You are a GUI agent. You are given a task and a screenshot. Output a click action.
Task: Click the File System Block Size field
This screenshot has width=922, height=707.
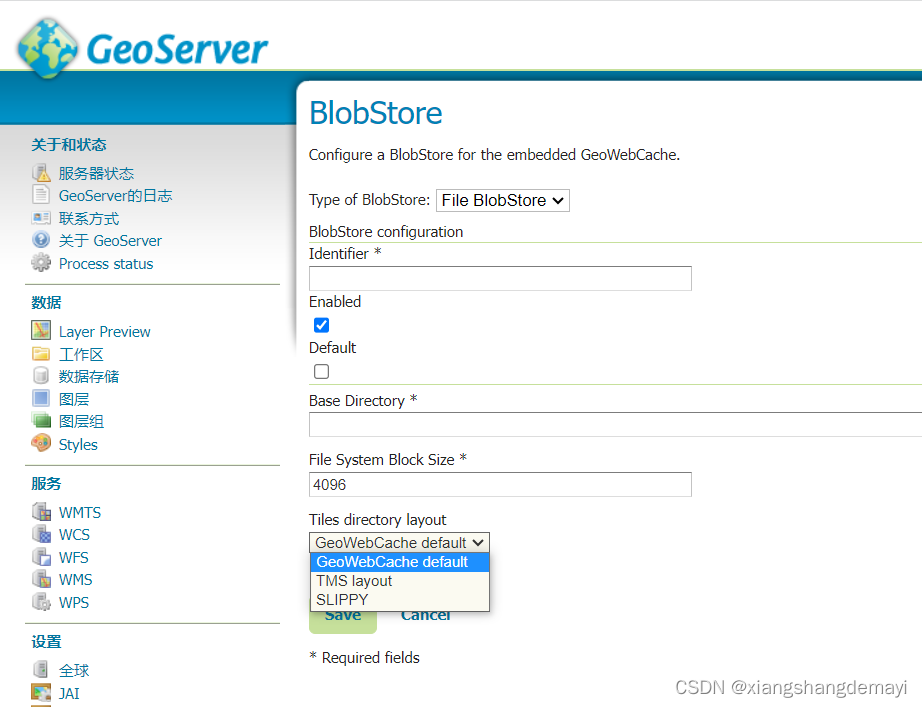500,485
